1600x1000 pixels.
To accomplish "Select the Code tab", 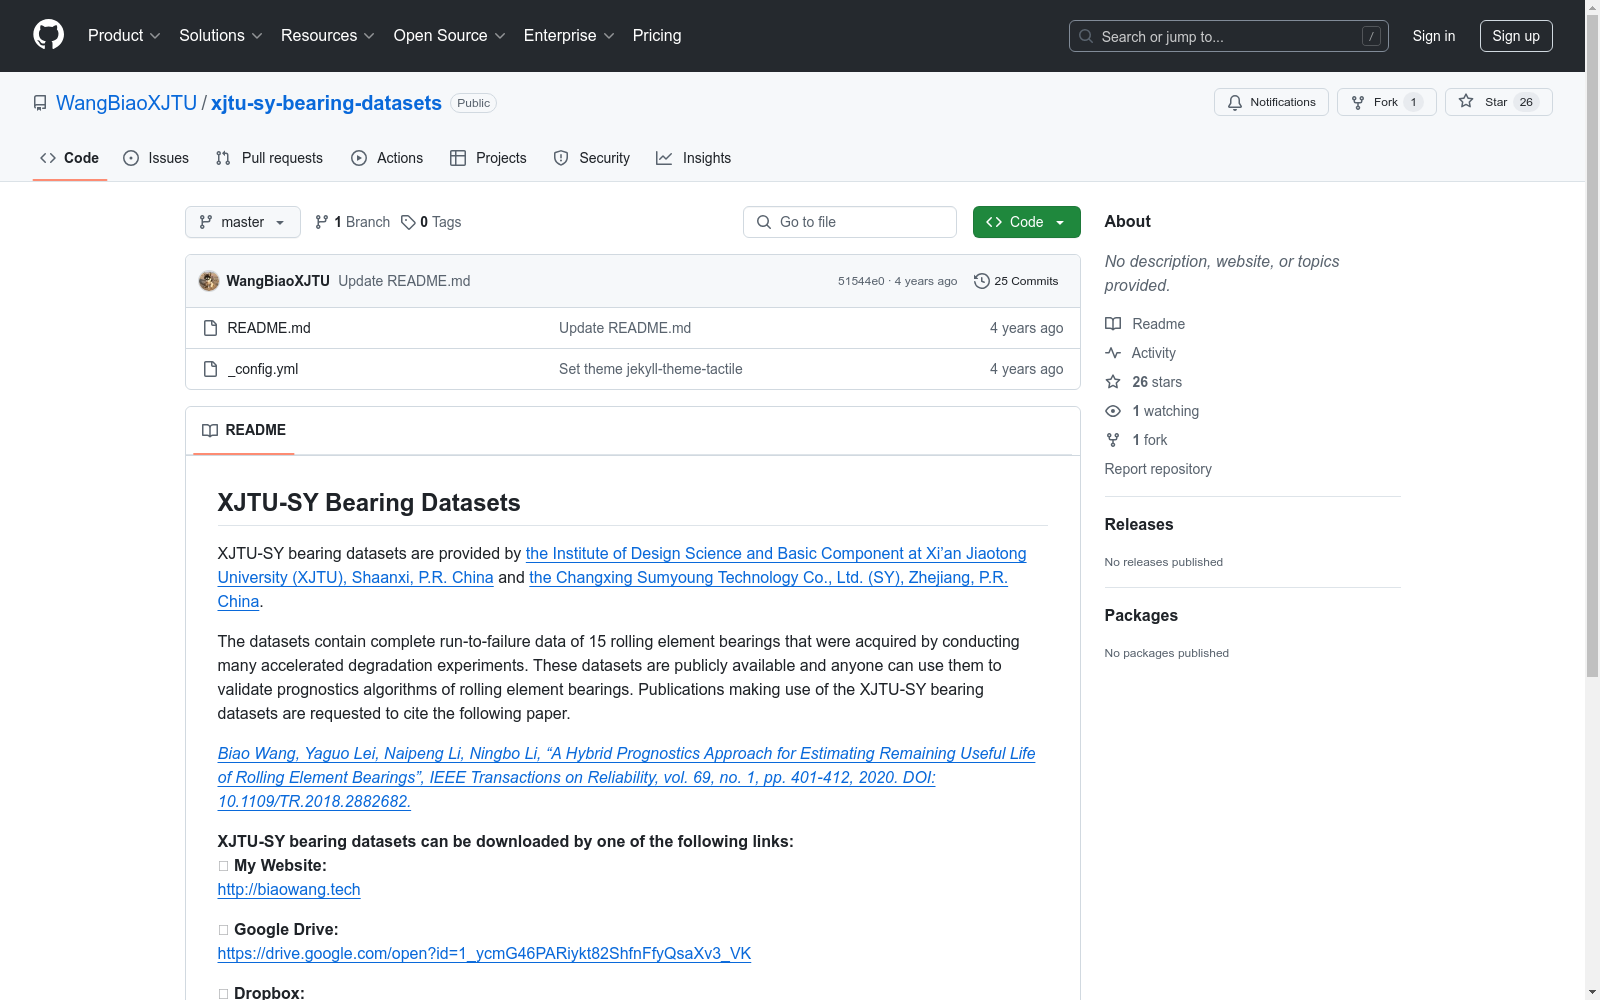I will coord(70,158).
